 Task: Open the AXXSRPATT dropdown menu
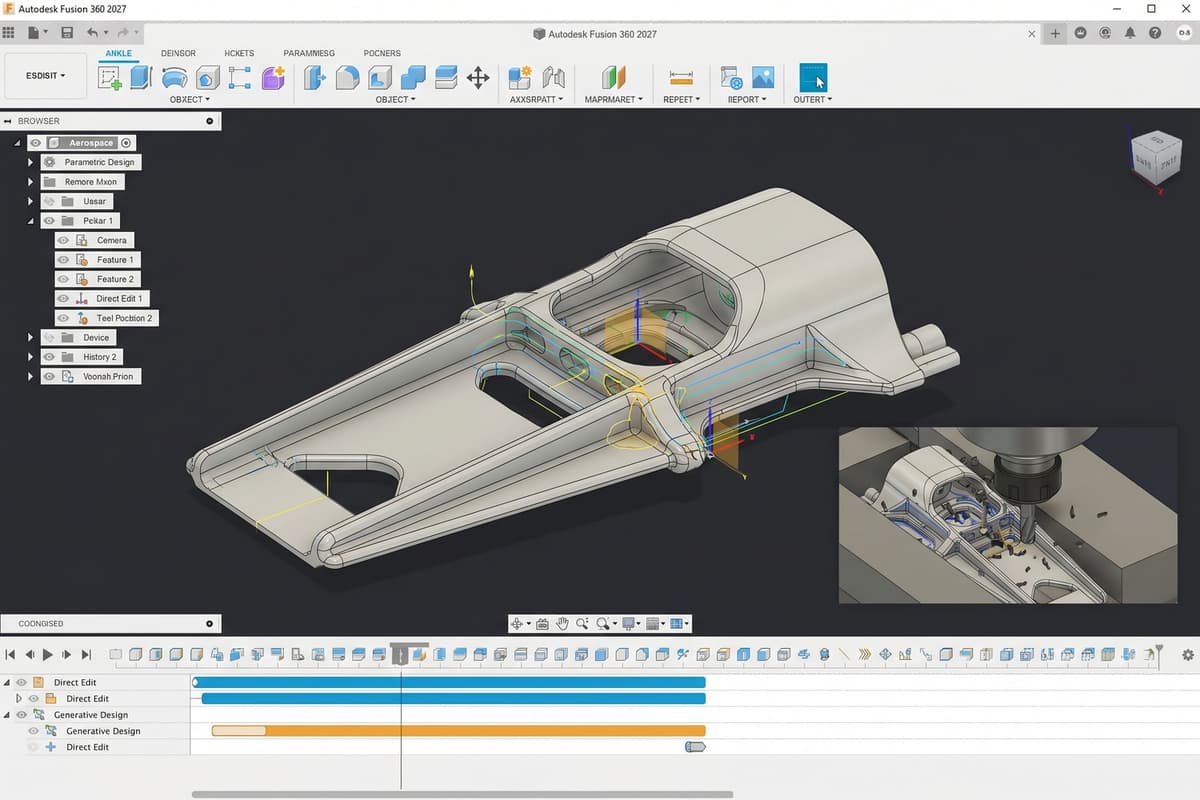pos(536,100)
